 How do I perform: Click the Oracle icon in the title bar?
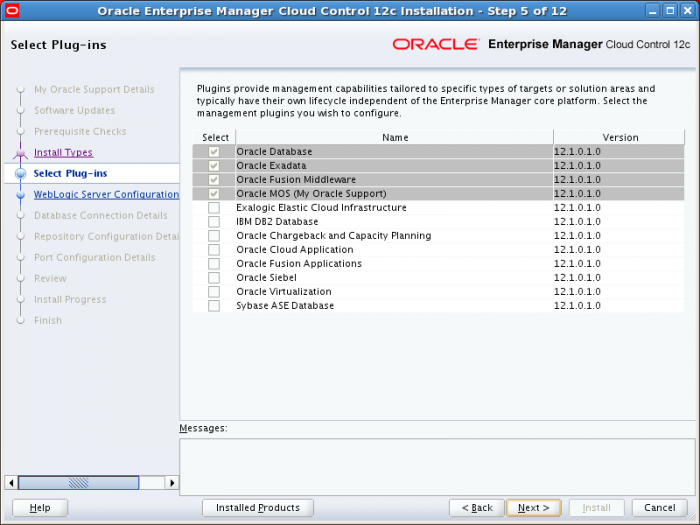(12, 10)
